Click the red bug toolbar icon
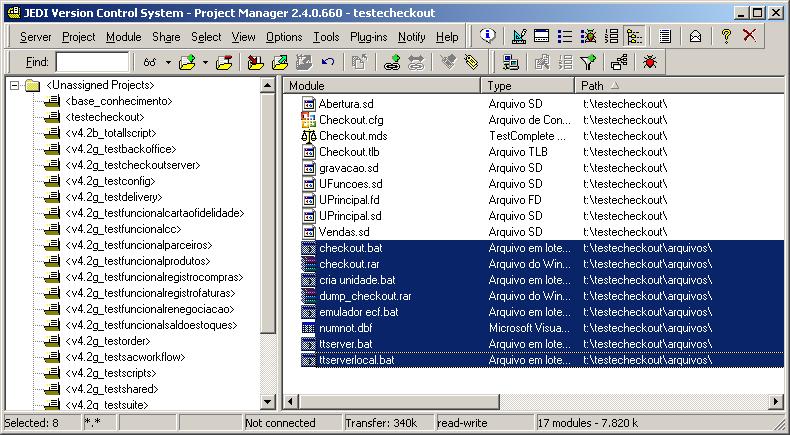The width and height of the screenshot is (790, 435). (x=649, y=63)
